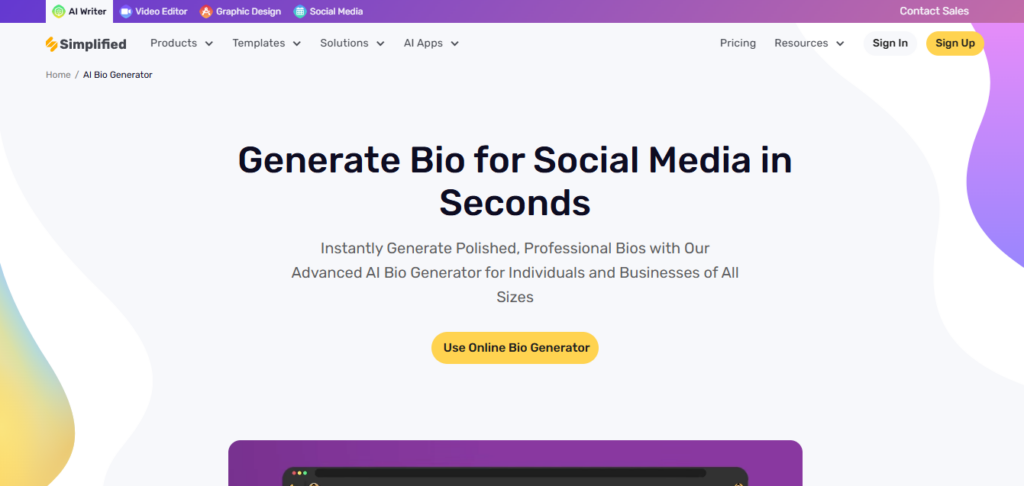Click the purple preview thumbnail below
This screenshot has height=486, width=1024.
[515, 463]
